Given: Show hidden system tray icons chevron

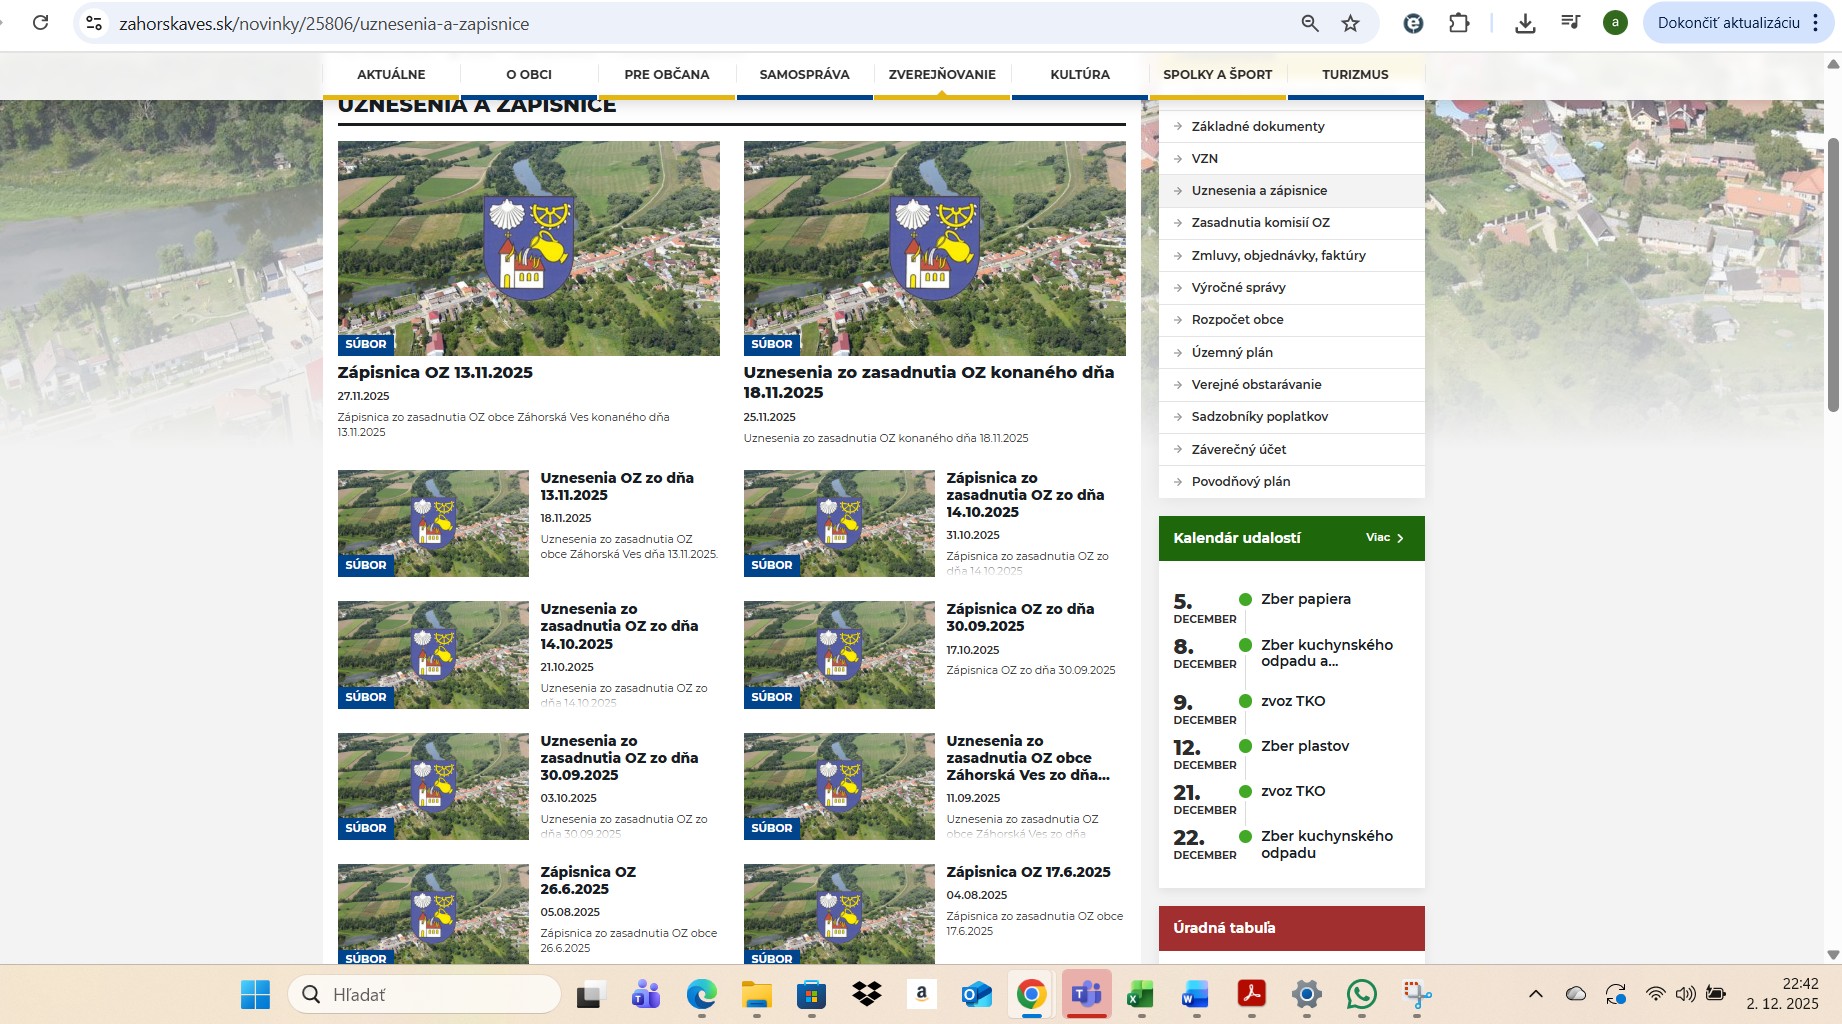Looking at the screenshot, I should coord(1535,994).
